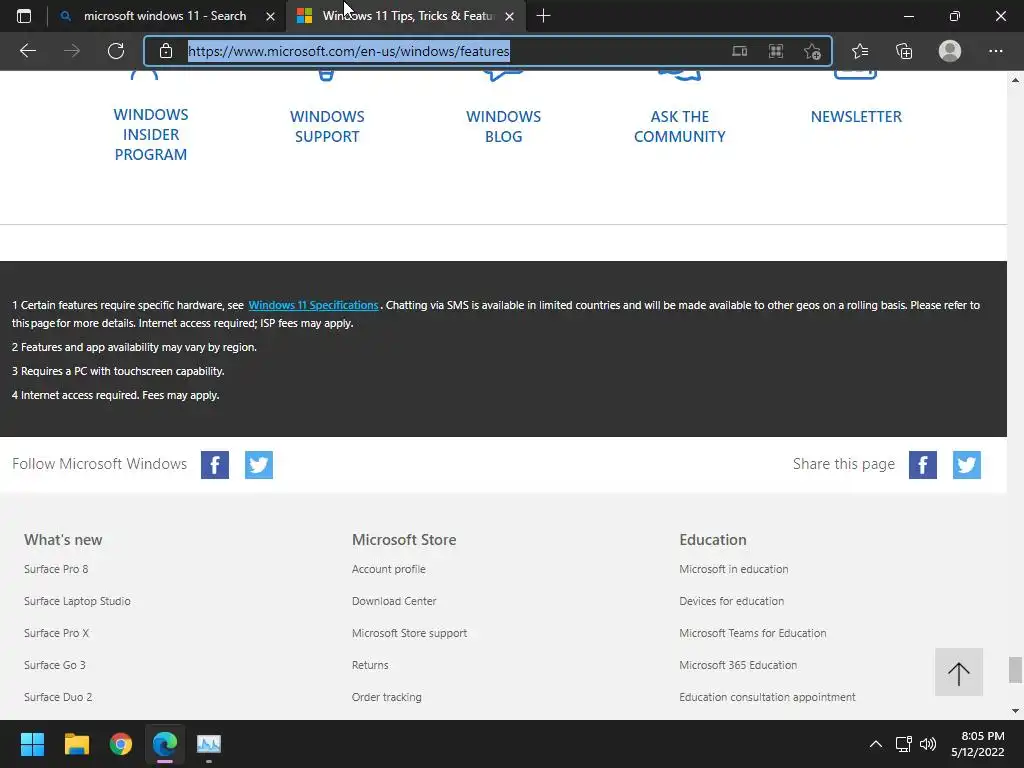
Task: Click the QR code / apps icon in address bar
Action: [x=776, y=51]
